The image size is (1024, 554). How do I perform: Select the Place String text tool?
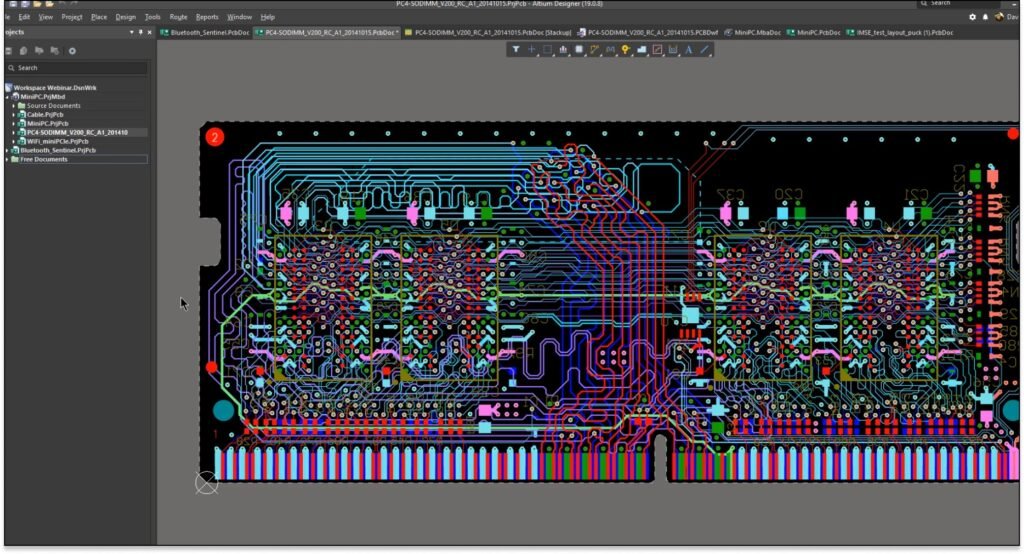(x=688, y=50)
